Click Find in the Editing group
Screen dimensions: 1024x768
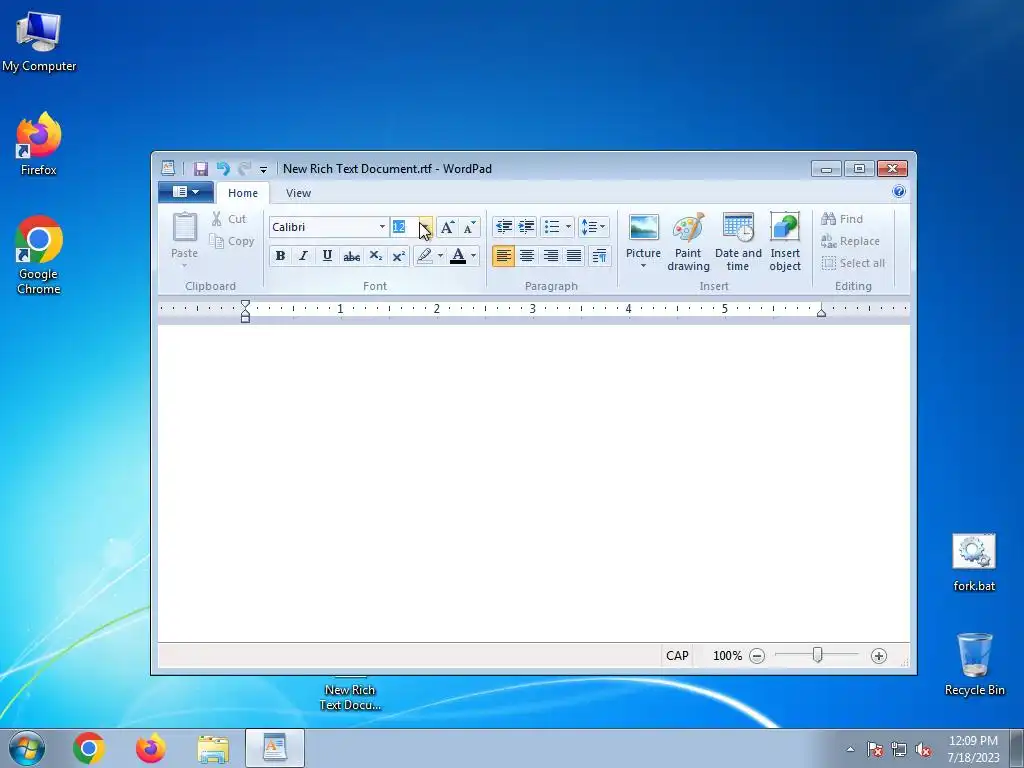click(842, 219)
